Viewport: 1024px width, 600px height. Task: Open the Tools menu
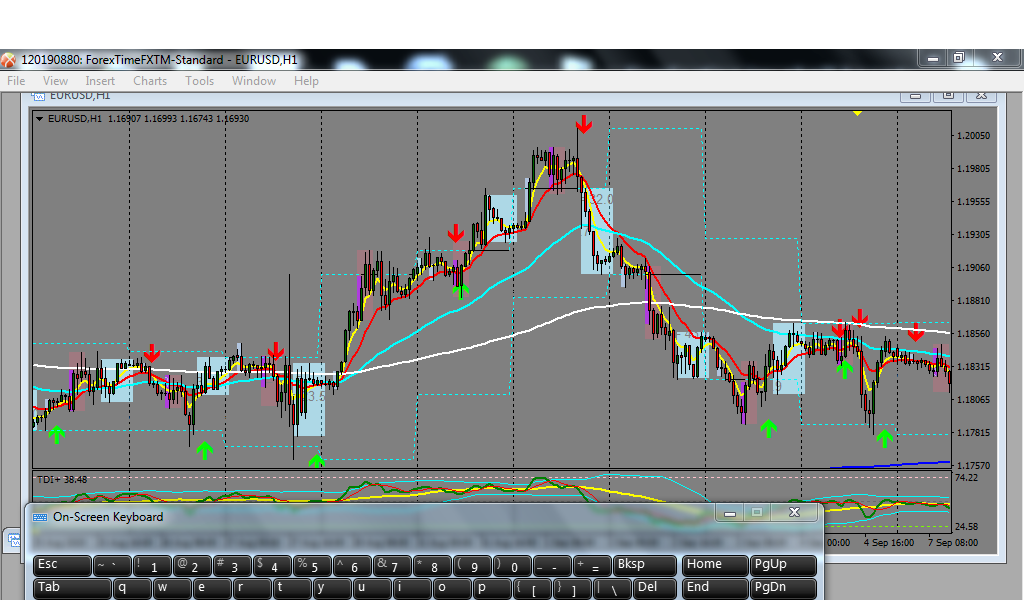click(199, 81)
